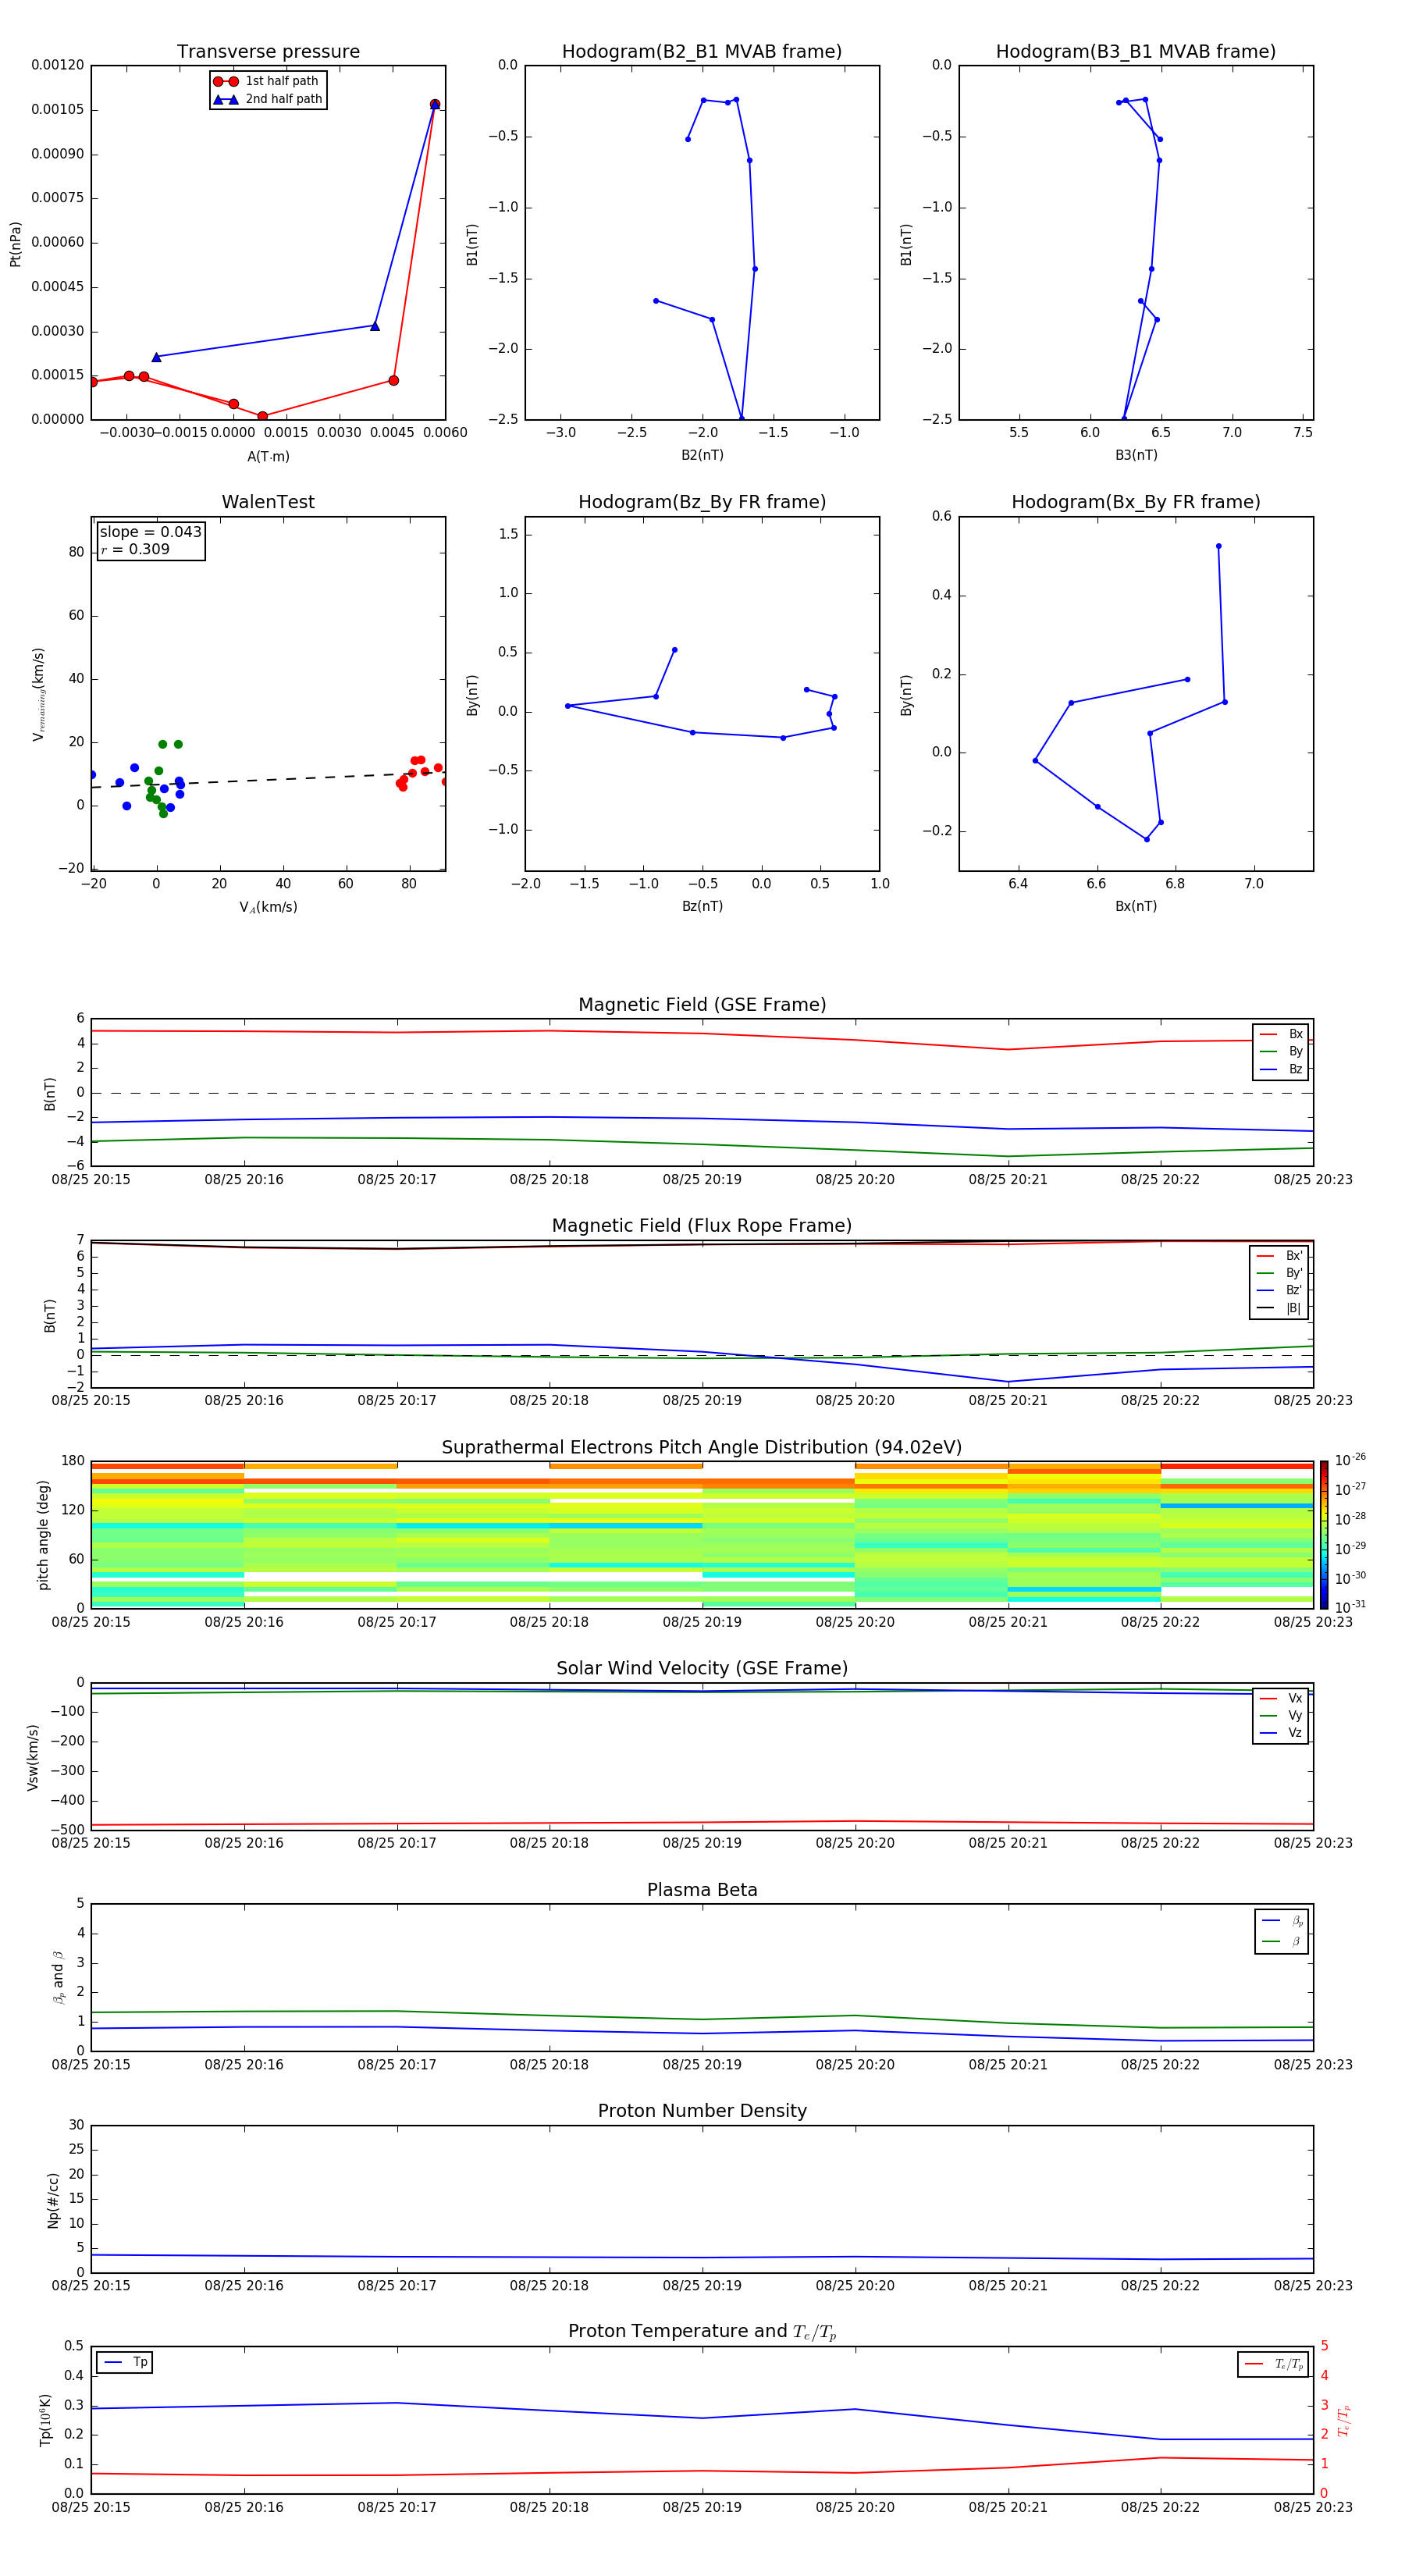The image size is (1405, 2576).
Task: Click '2nd half path' legend entry
Action: tap(267, 99)
